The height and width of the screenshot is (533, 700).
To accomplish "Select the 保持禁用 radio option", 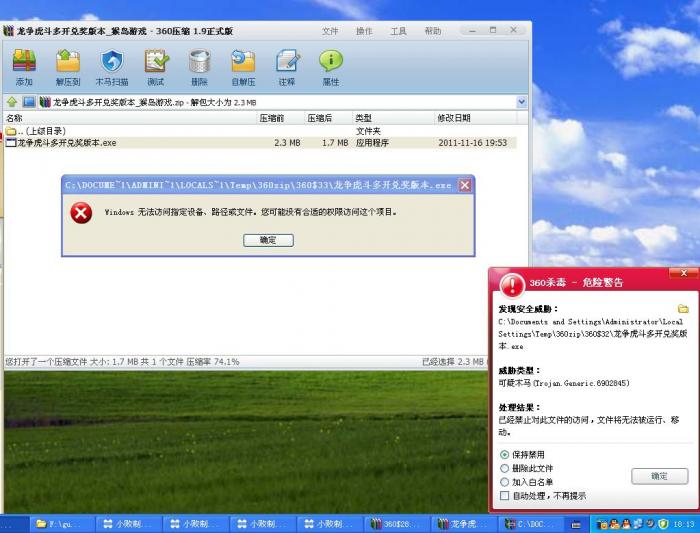I will pyautogui.click(x=504, y=454).
